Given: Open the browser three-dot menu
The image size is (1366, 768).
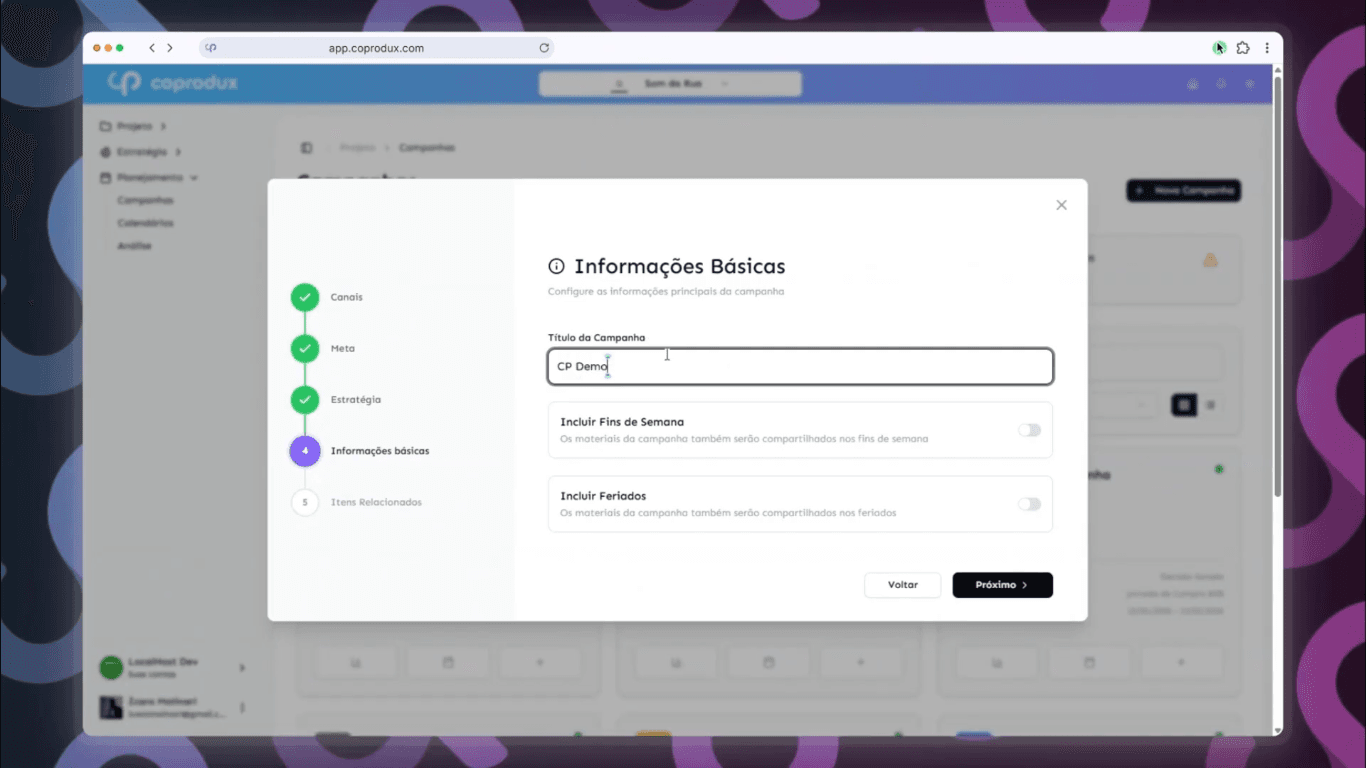Looking at the screenshot, I should coord(1267,48).
